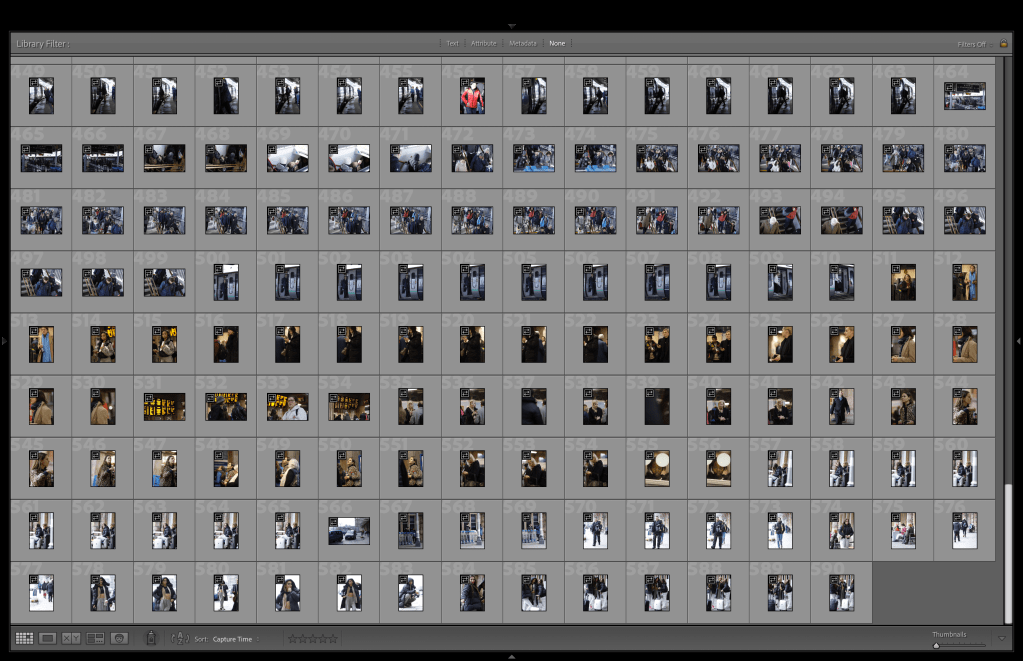Screen dimensions: 1023x661
Task: Open the toolbar content menu arrow
Action: [x=1003, y=638]
